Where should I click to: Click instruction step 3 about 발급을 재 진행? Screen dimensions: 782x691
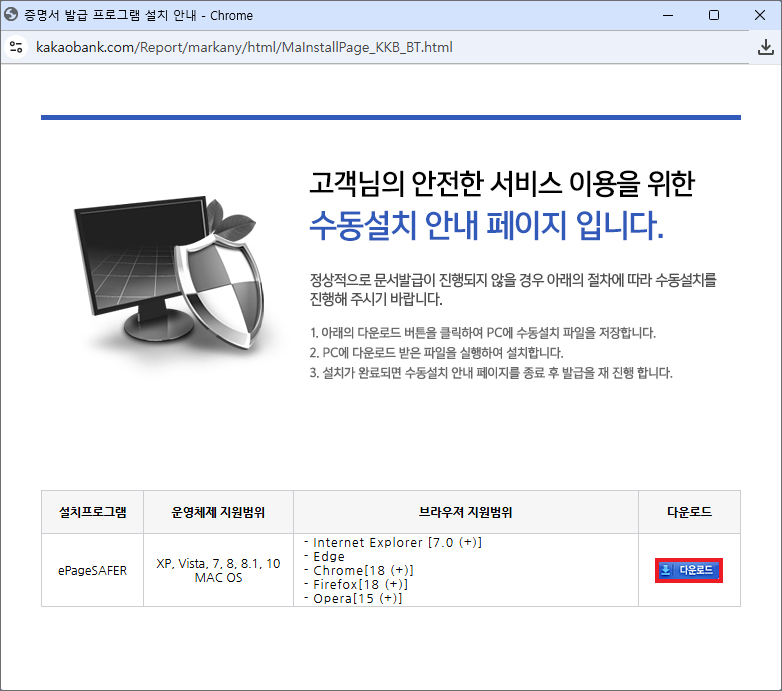491,372
